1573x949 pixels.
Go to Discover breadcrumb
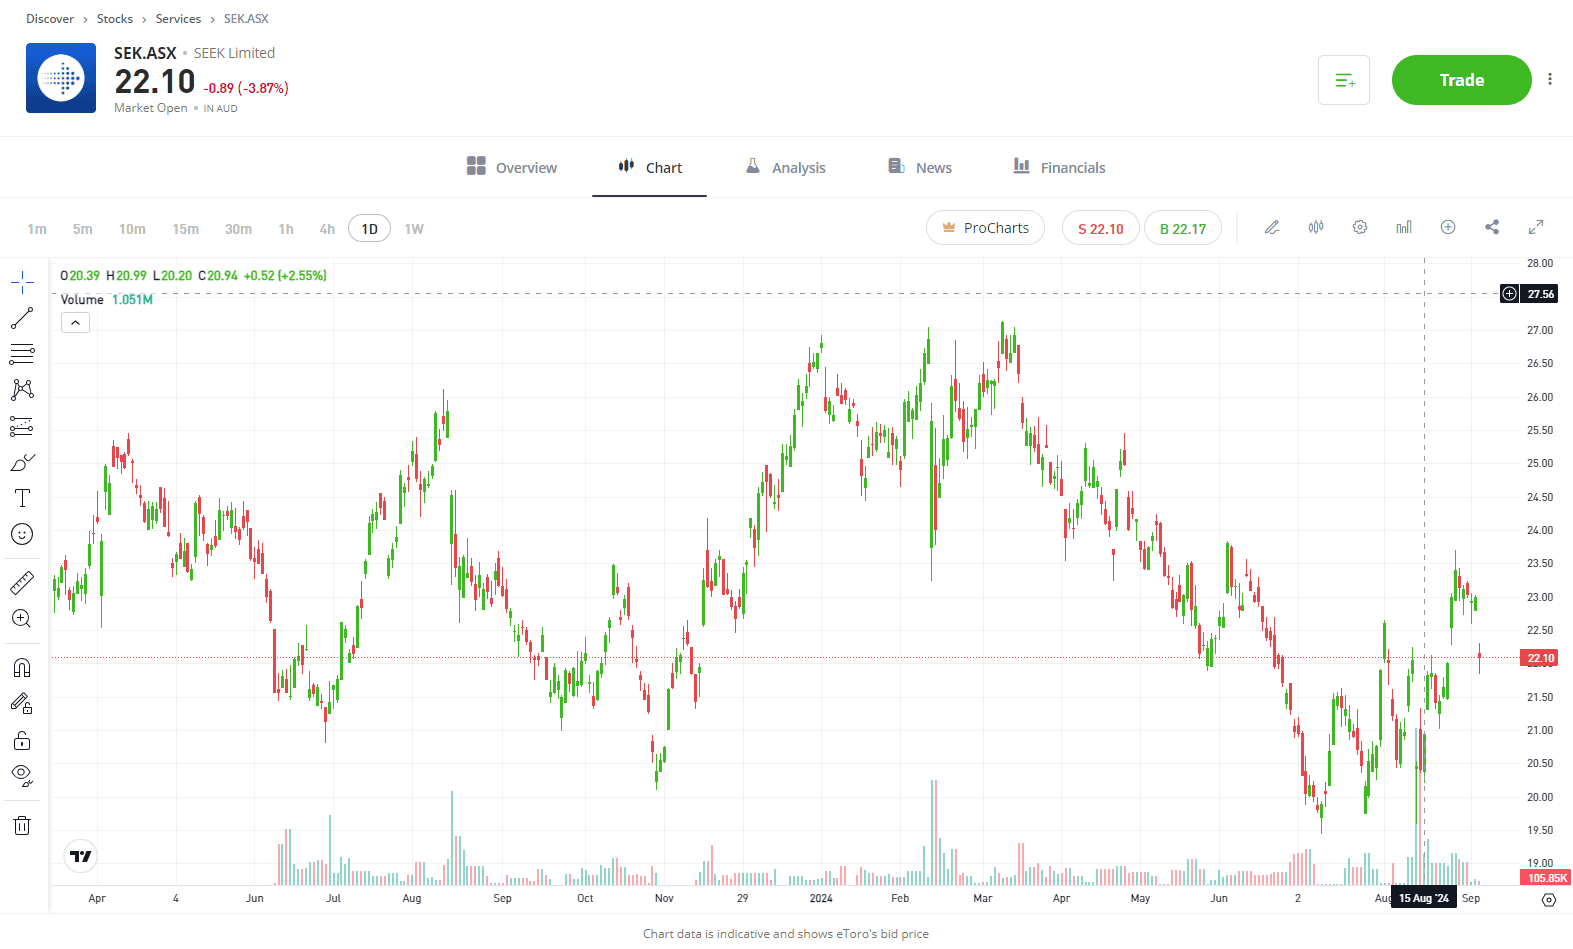[x=50, y=19]
